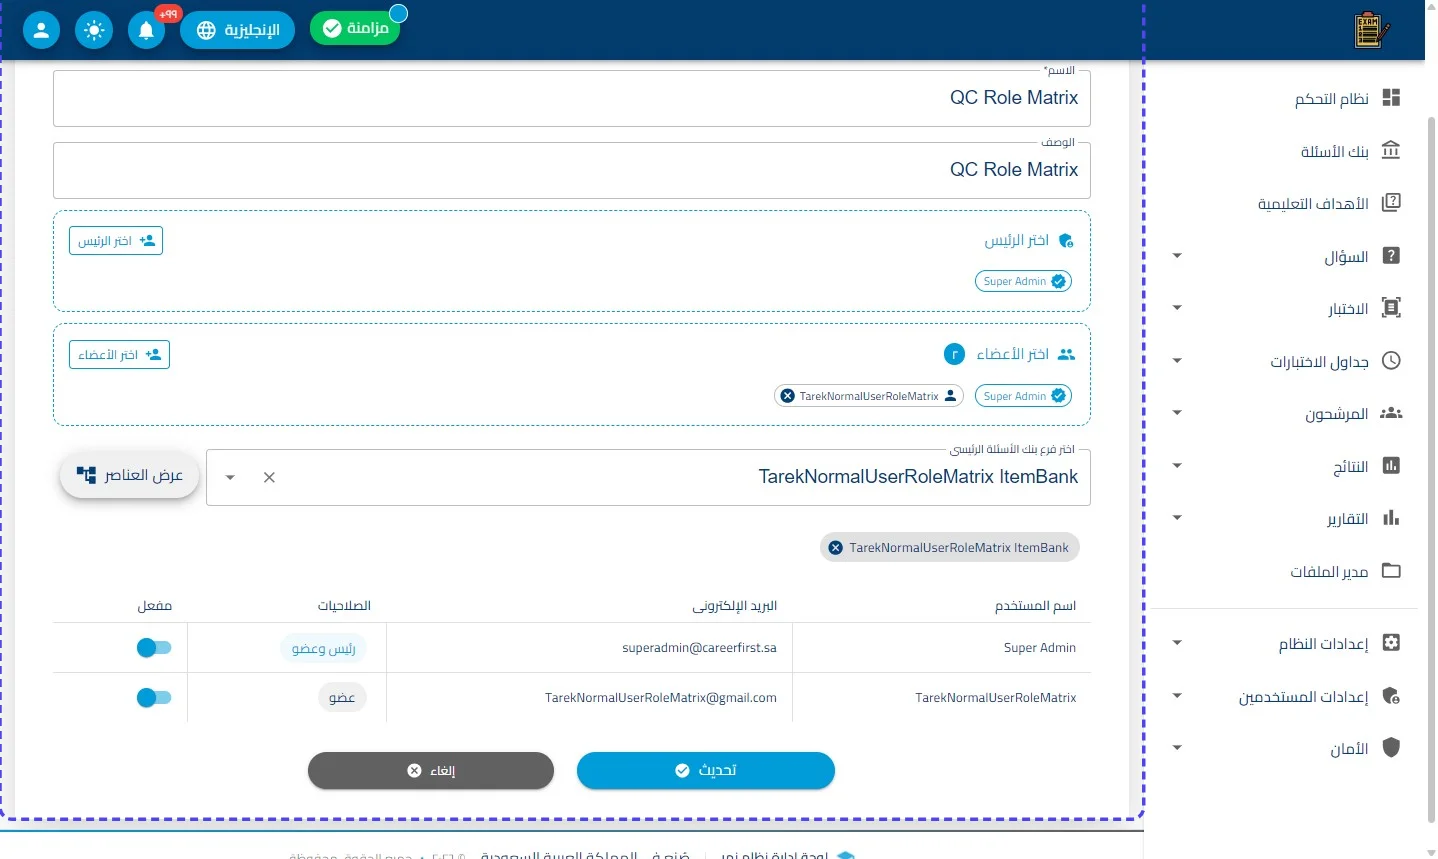1438x859 pixels.
Task: Click the exam schedules clock icon
Action: 1391,361
